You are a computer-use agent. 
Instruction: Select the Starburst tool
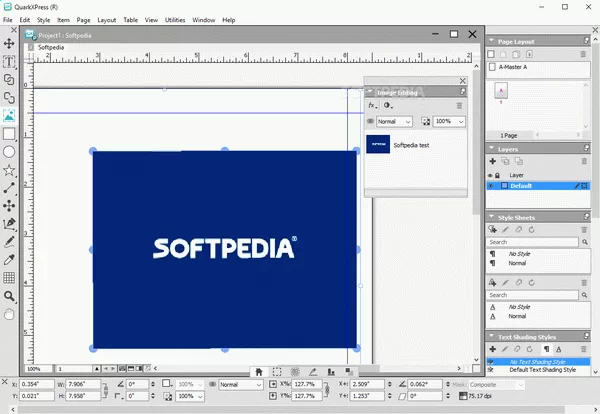coord(9,170)
